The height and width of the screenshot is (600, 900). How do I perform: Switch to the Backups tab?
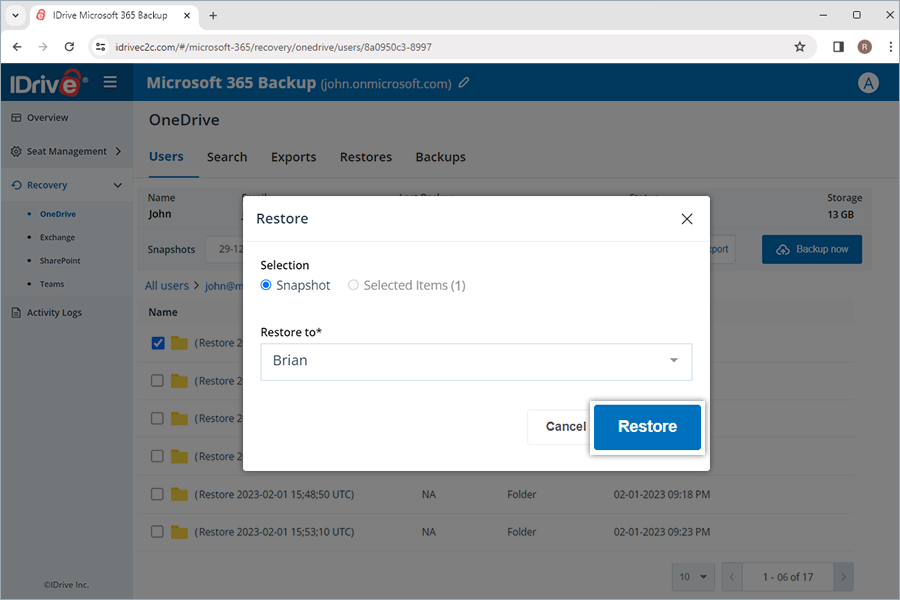[440, 157]
